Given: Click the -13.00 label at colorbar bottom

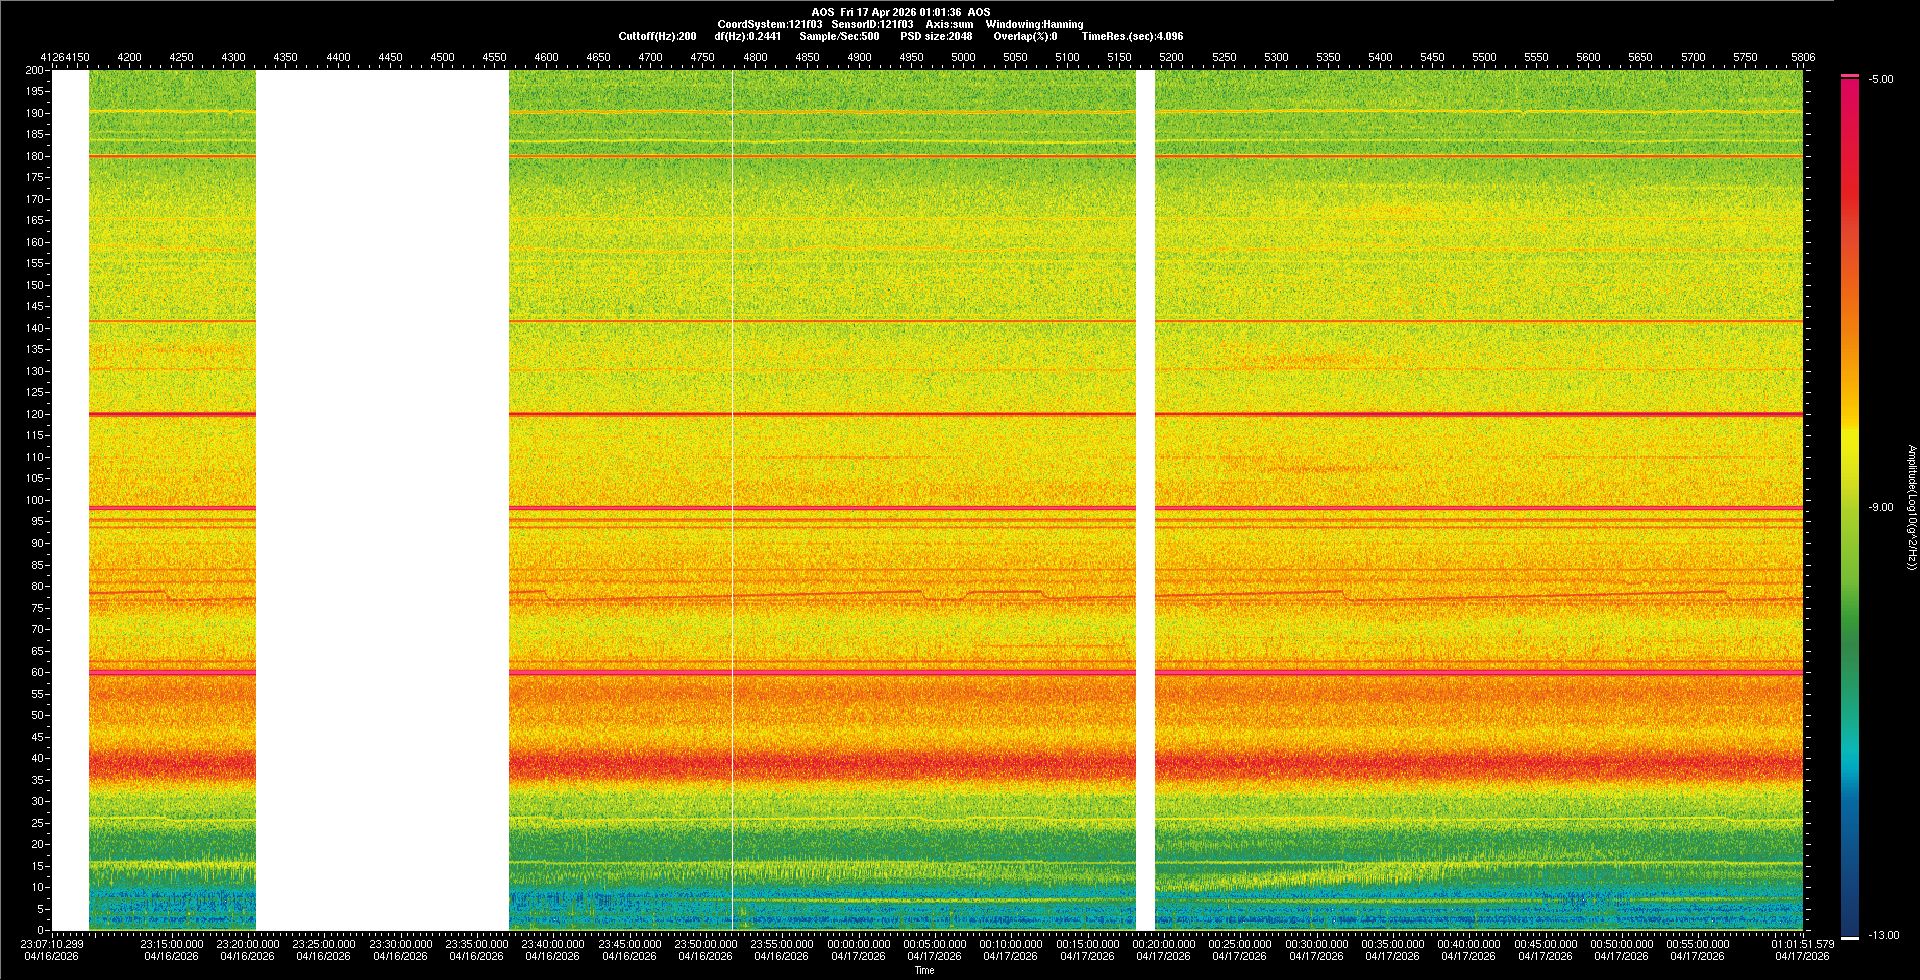Looking at the screenshot, I should coord(1884,936).
